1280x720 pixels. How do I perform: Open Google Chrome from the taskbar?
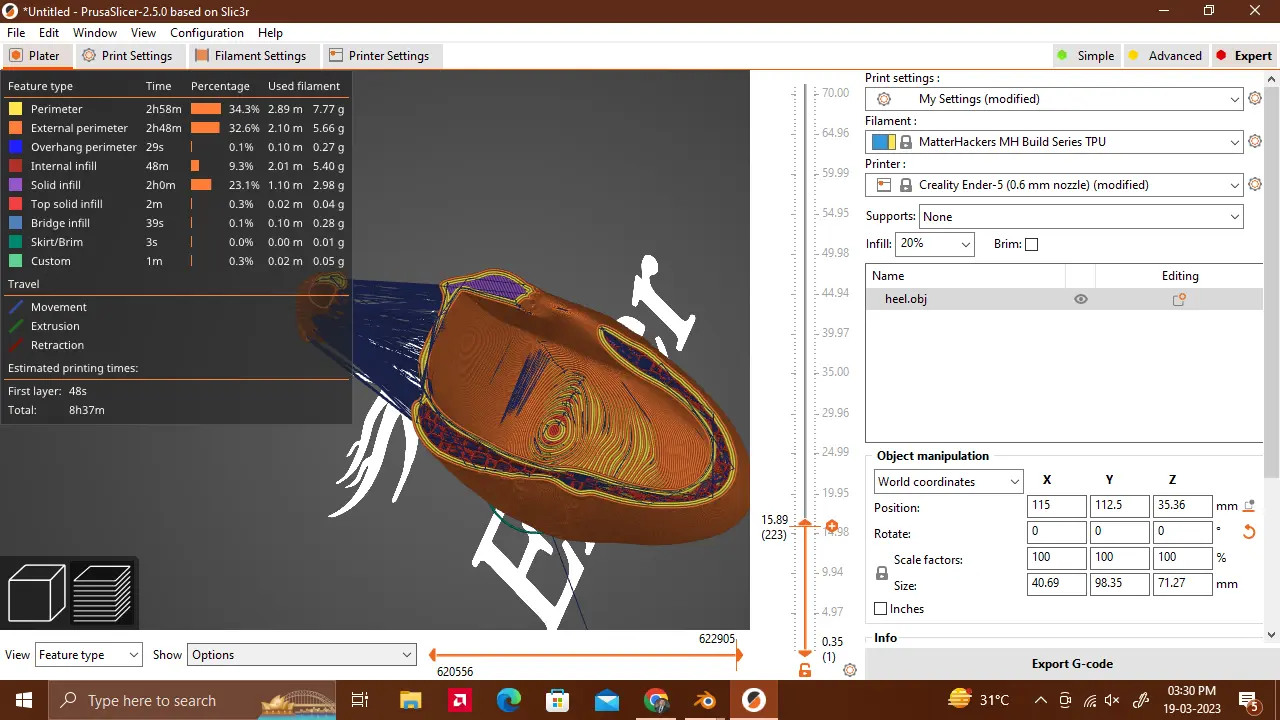656,700
